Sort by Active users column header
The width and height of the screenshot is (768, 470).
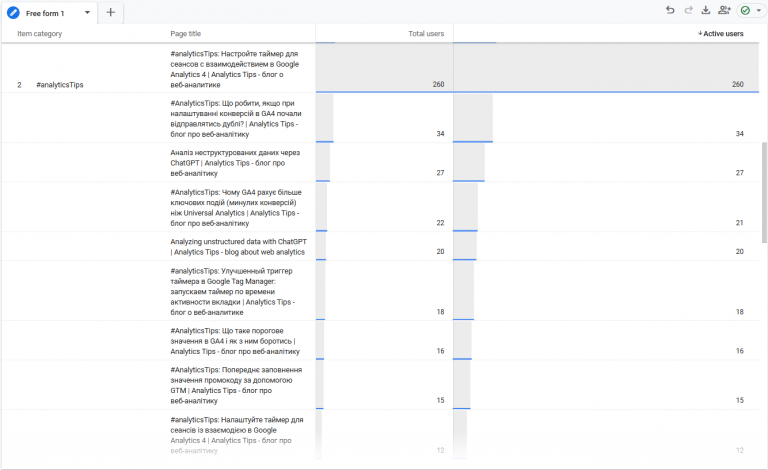pos(720,34)
